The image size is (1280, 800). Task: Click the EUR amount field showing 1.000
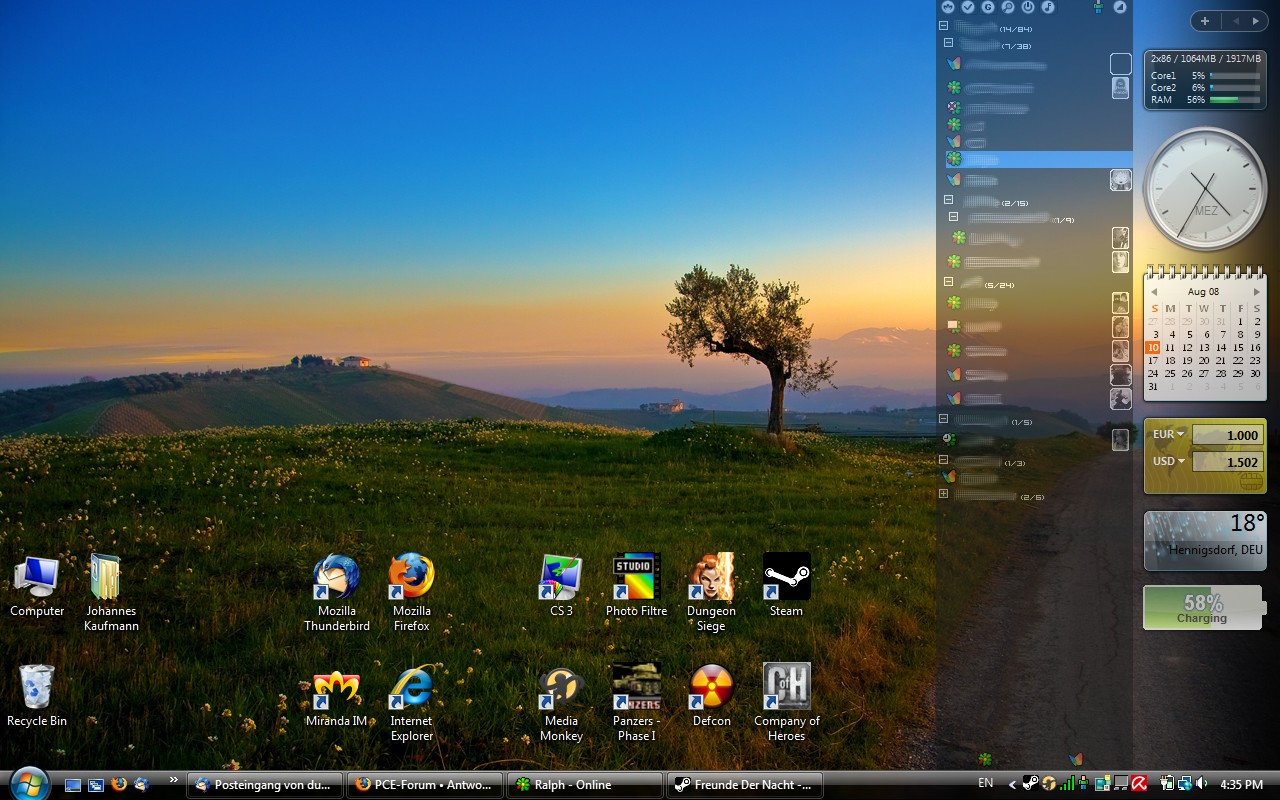[1227, 435]
